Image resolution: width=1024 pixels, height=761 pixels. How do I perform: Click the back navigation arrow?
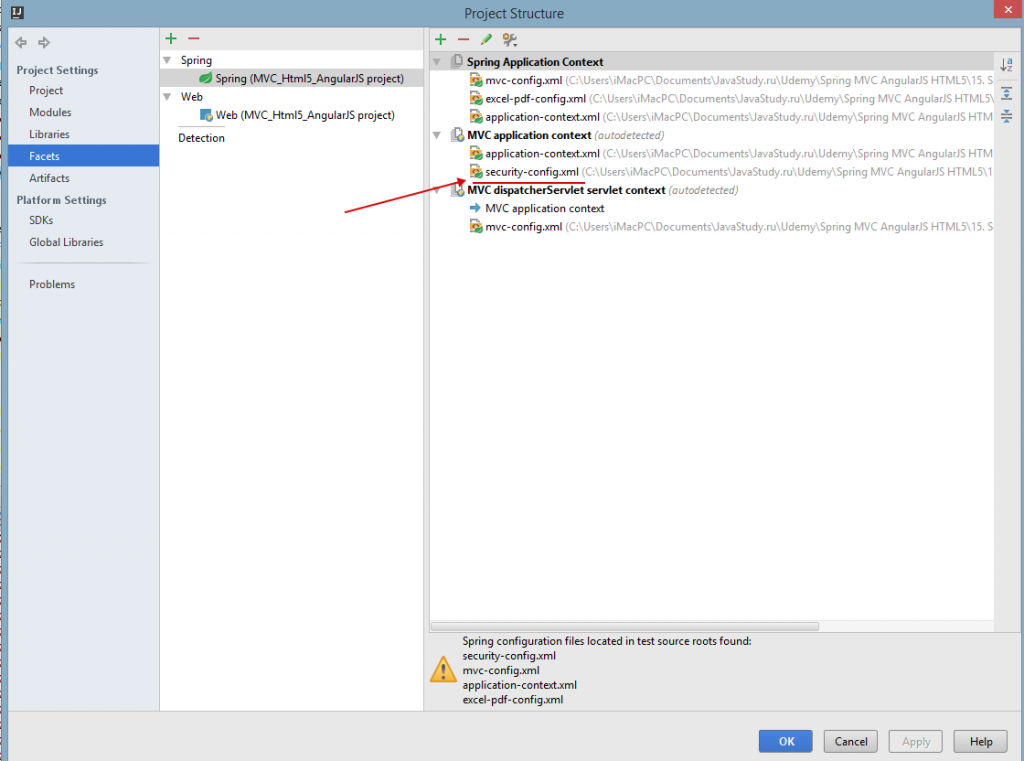pyautogui.click(x=21, y=43)
